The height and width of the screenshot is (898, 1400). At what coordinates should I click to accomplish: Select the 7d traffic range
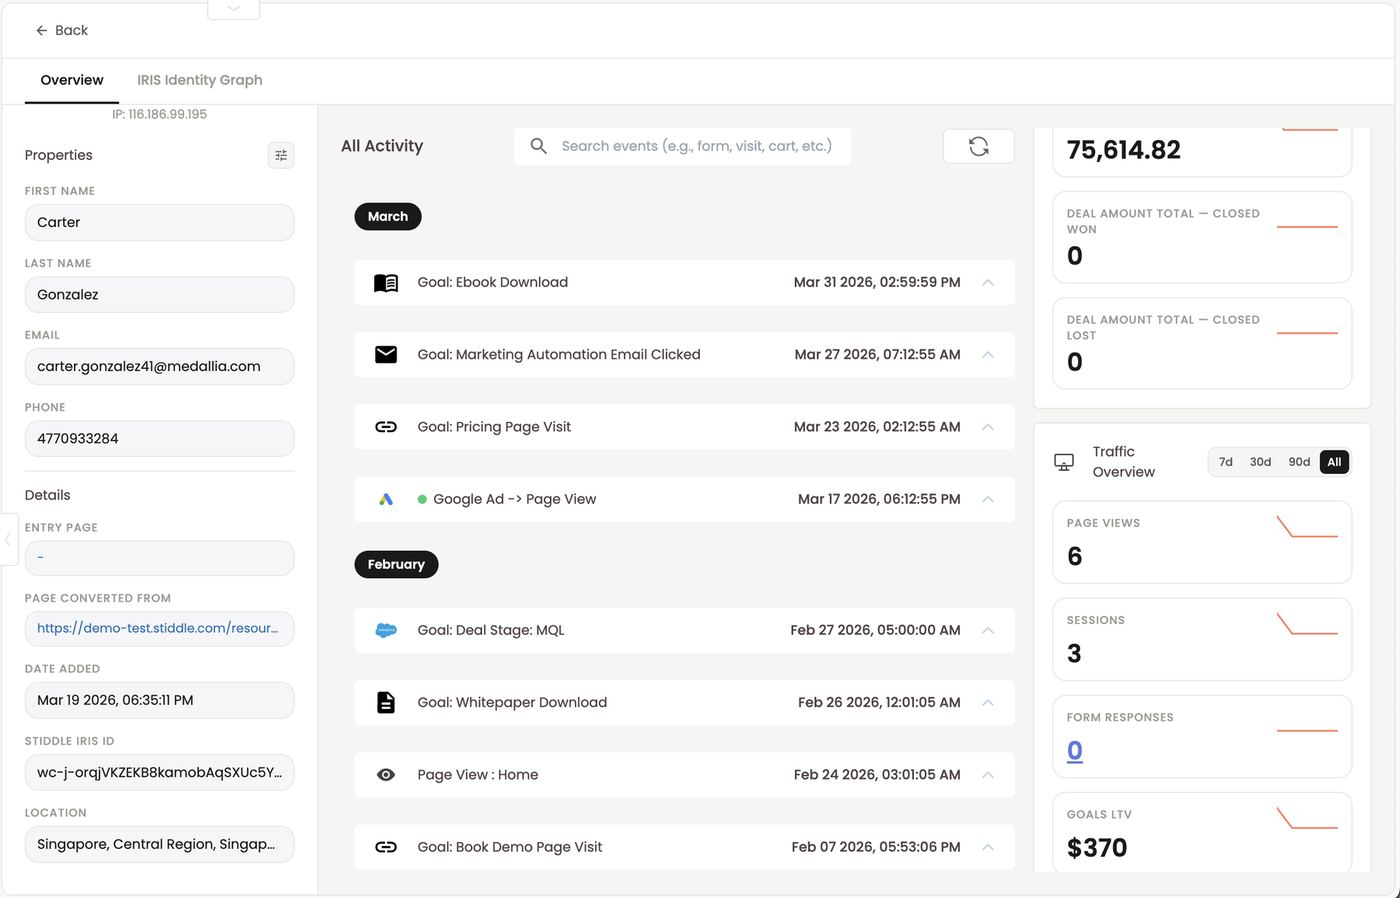pos(1226,462)
